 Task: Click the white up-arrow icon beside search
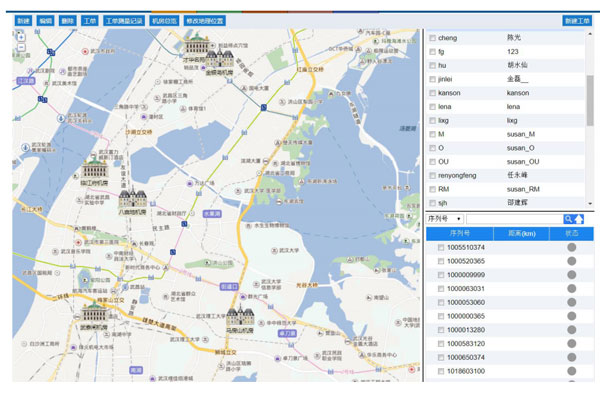579,219
